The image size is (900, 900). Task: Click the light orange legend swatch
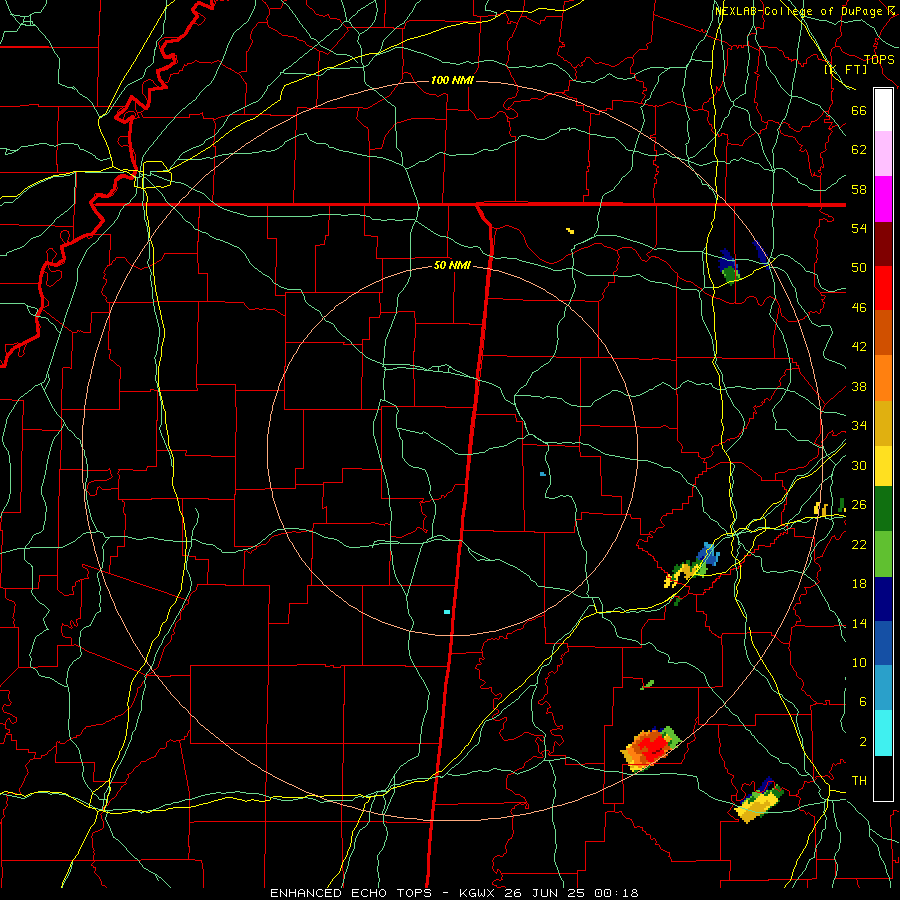coord(883,378)
